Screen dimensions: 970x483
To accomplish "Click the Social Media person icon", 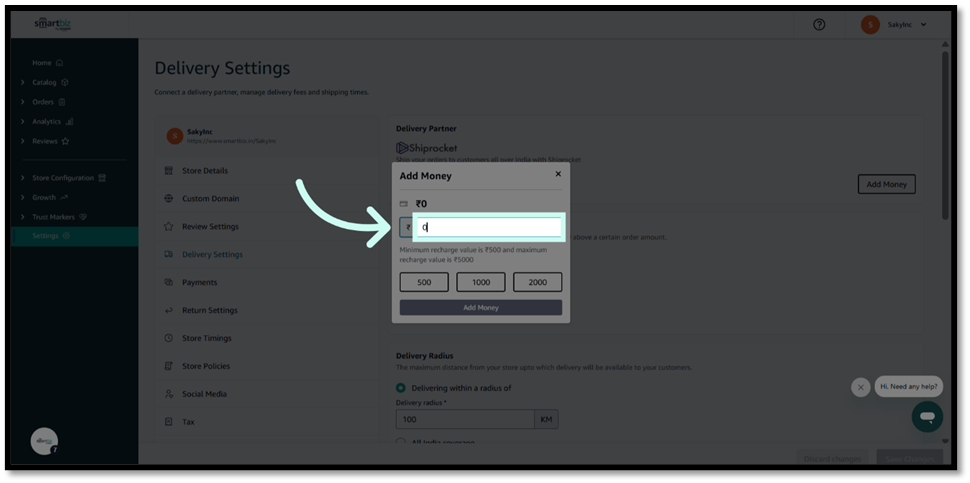I will coord(169,394).
